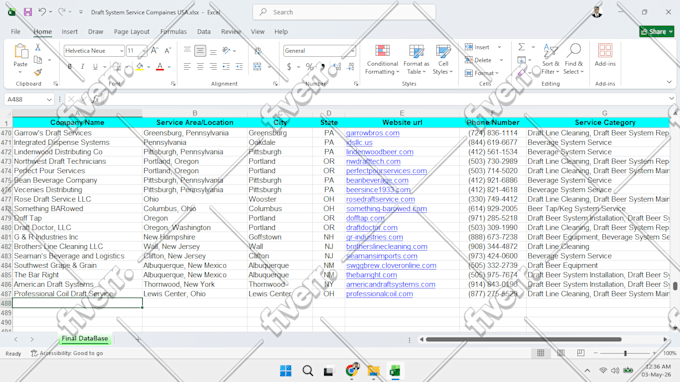Apply the red Font Color swatch
The image size is (680, 382).
pyautogui.click(x=160, y=67)
